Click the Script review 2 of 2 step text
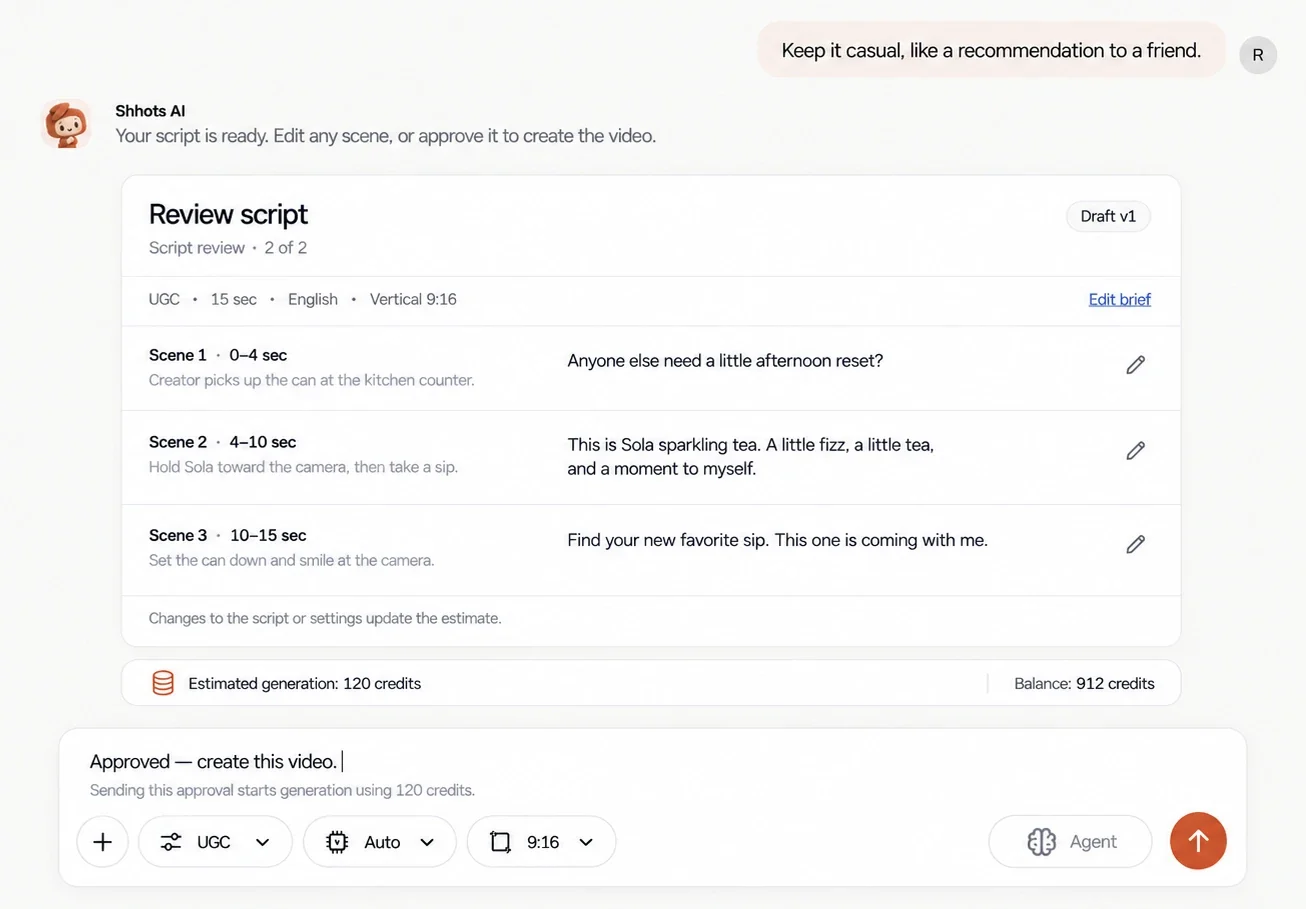Viewport: 1306px width, 909px height. tap(228, 248)
